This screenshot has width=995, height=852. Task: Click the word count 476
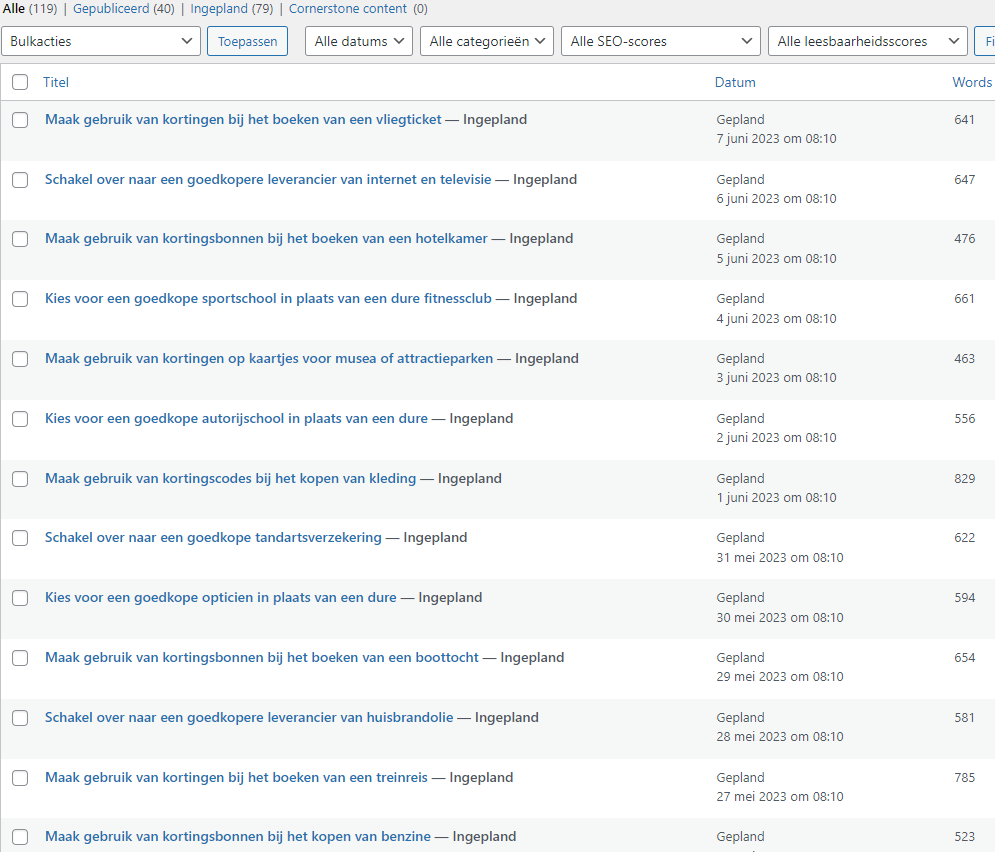[x=964, y=239]
